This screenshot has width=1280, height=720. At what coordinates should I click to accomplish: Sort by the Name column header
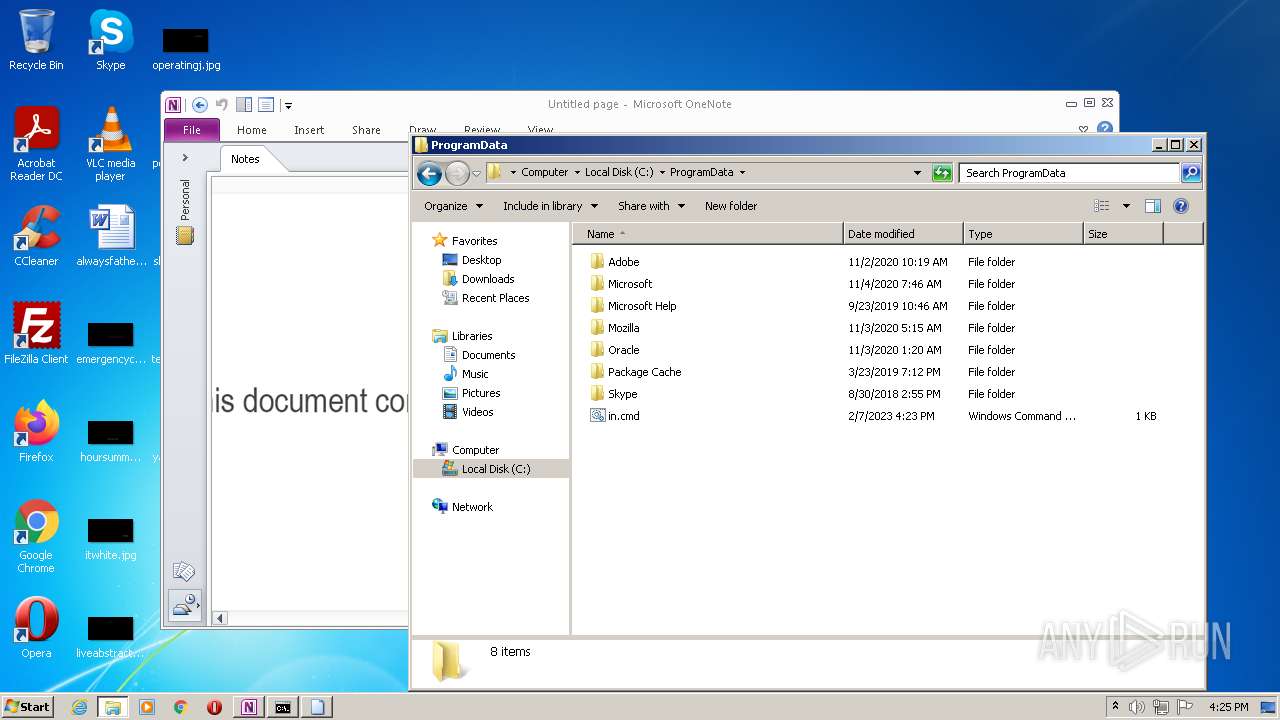click(708, 234)
